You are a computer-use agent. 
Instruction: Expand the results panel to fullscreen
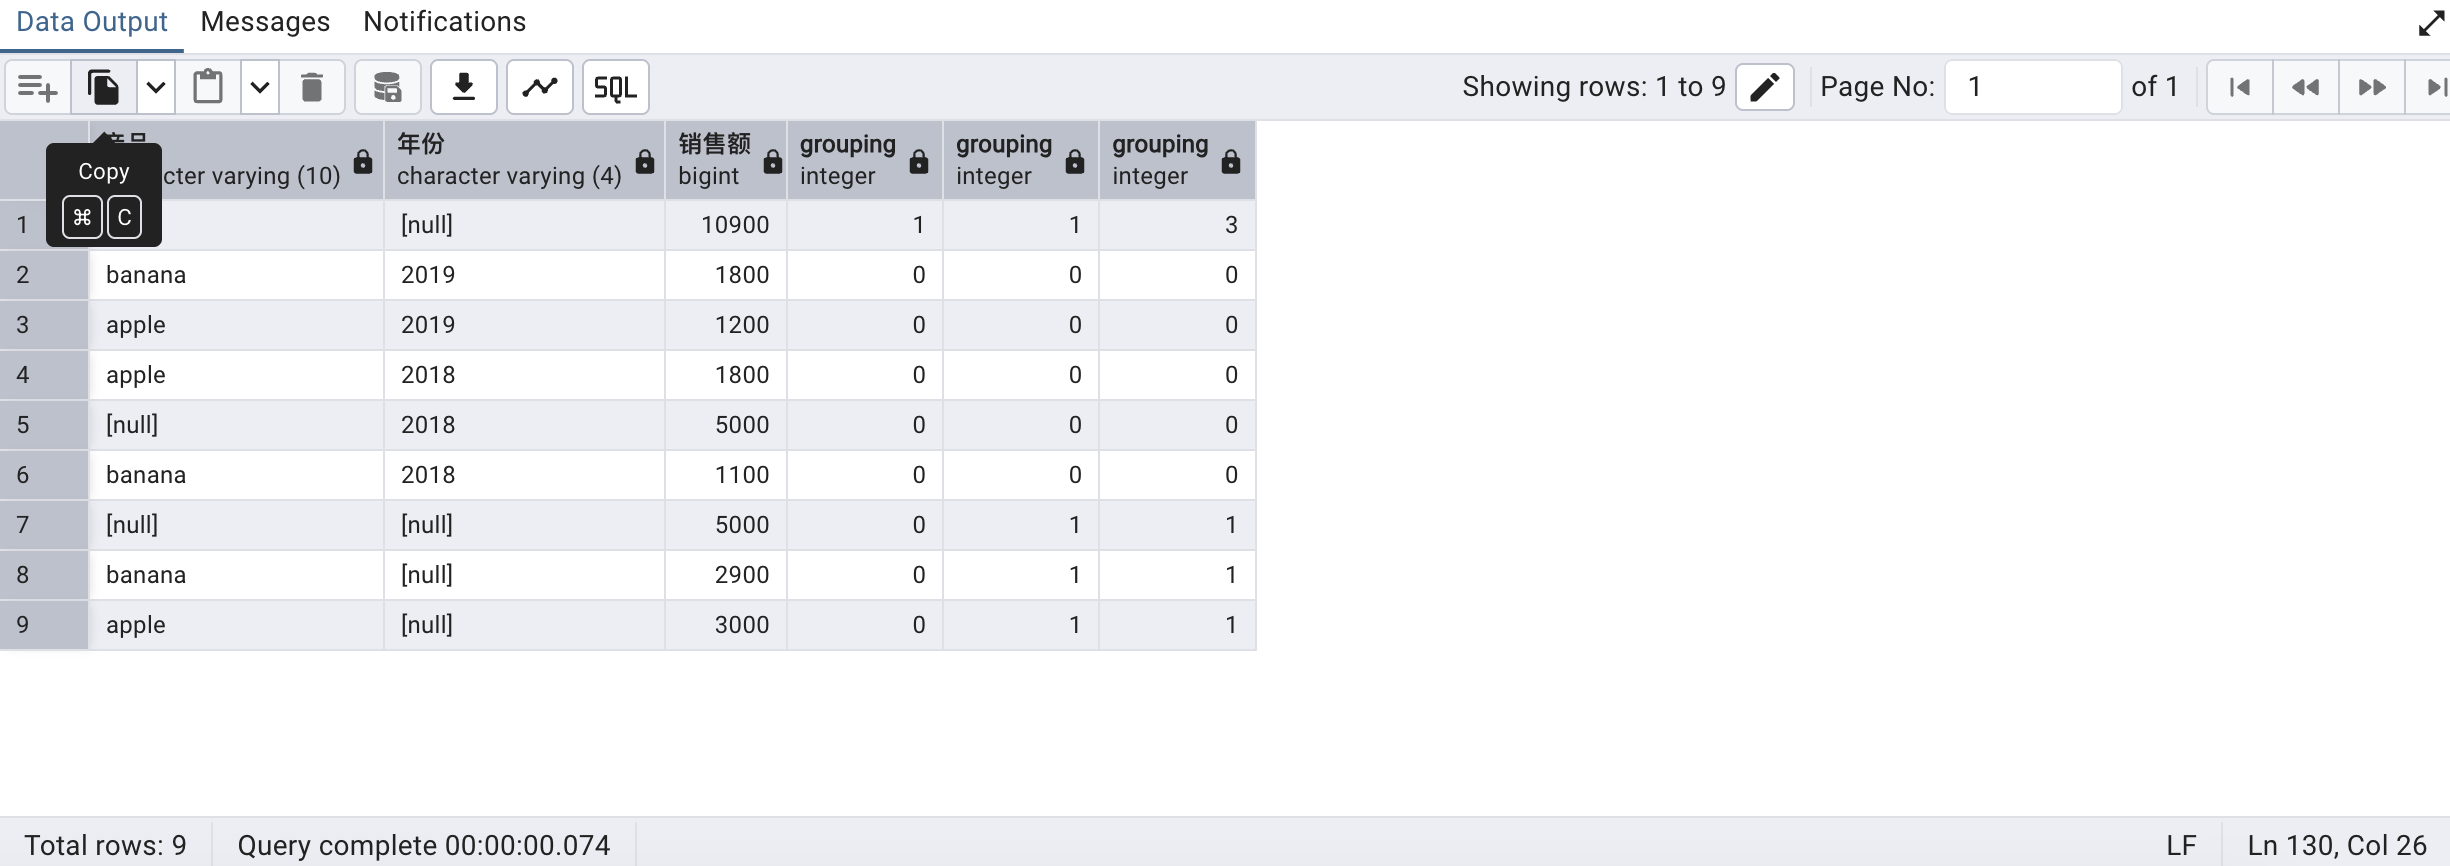tap(2431, 22)
